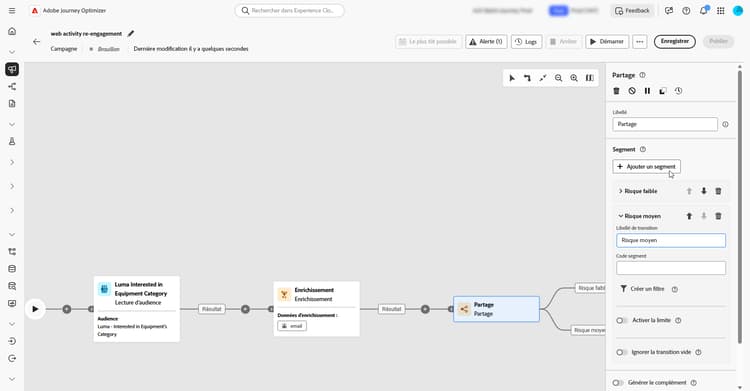Turn on Générer le complément

pyautogui.click(x=618, y=383)
